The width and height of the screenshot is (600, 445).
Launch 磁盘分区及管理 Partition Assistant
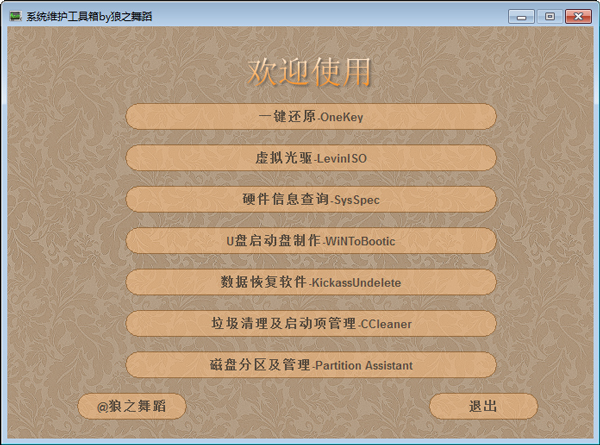pos(311,365)
